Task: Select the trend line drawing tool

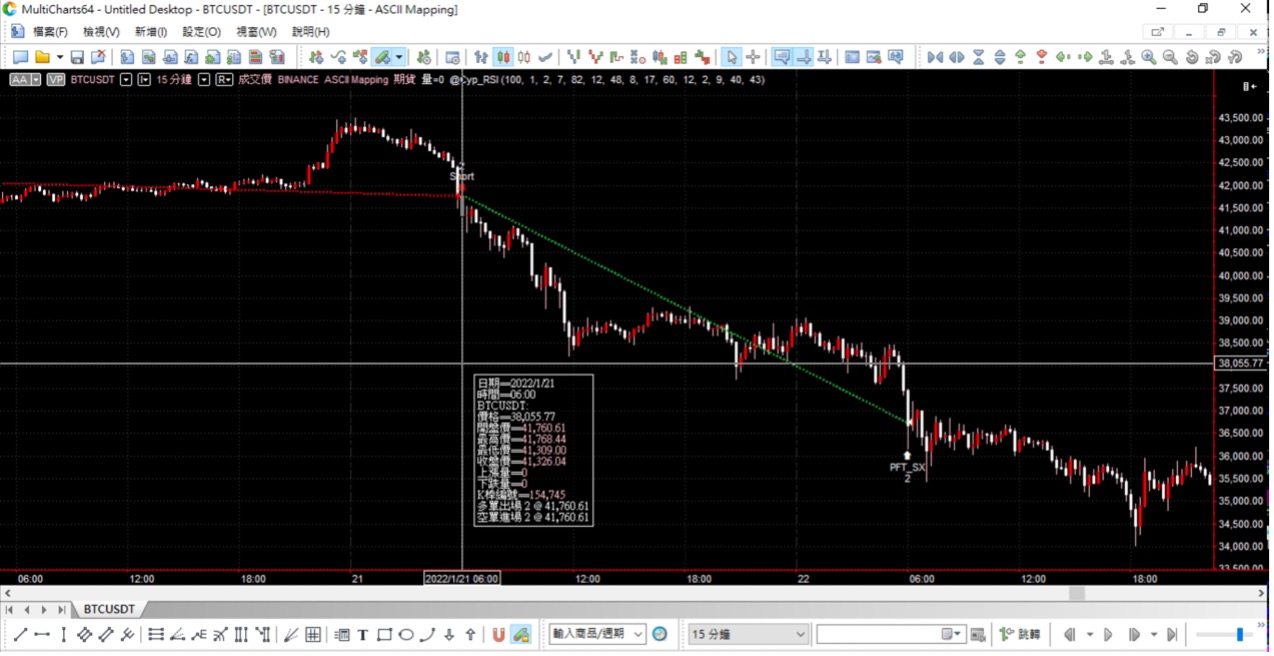Action: pyautogui.click(x=20, y=634)
